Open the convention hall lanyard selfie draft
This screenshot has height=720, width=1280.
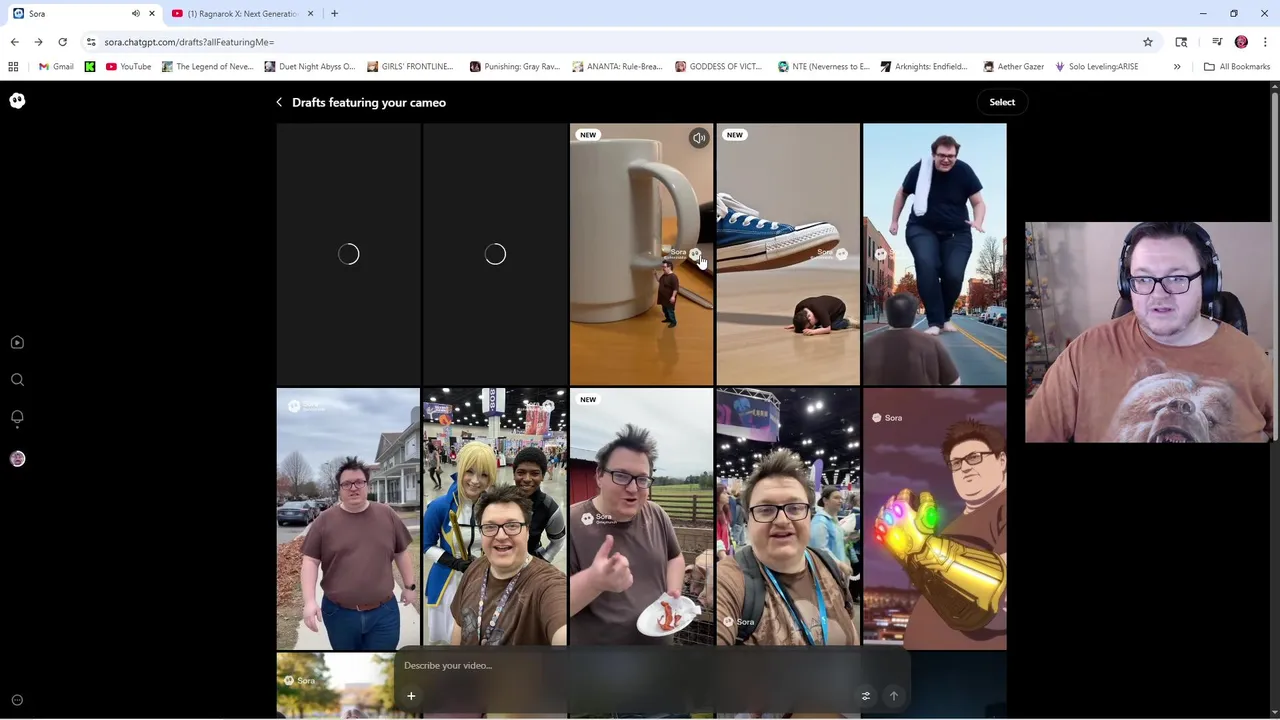point(788,519)
